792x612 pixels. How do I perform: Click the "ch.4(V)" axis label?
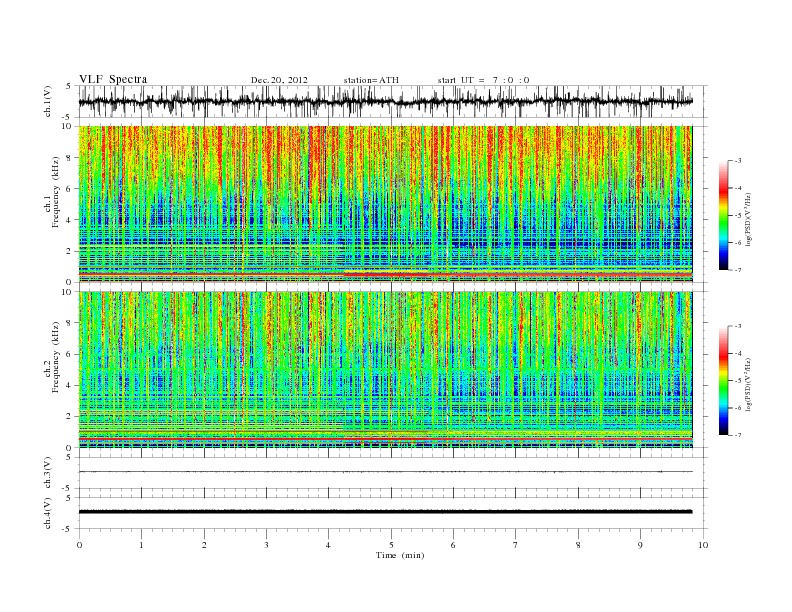tap(48, 513)
